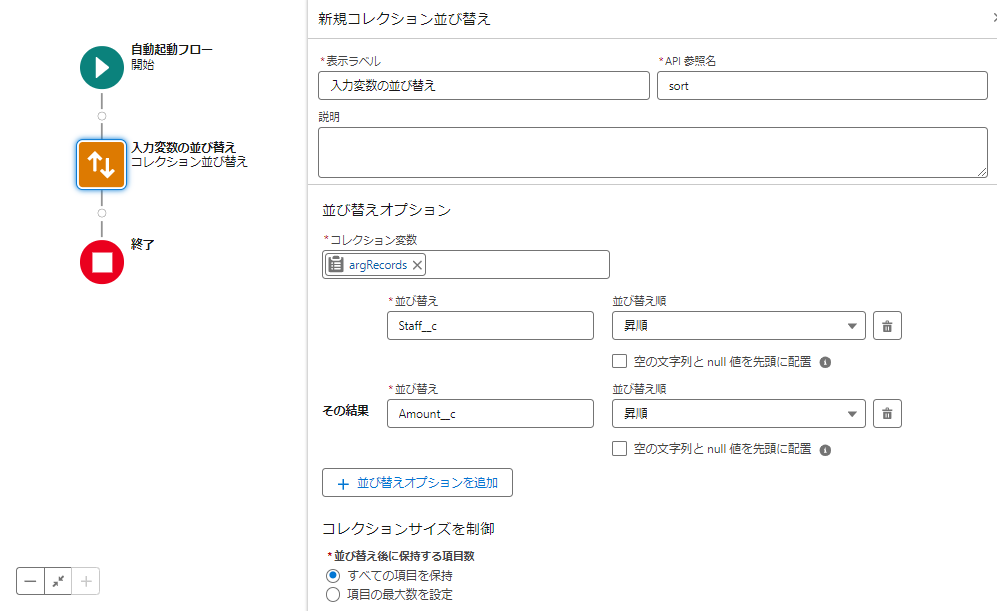Screen dimensions: 997x611
Task: Delete the Staff__c sort row with trash icon
Action: (887, 326)
